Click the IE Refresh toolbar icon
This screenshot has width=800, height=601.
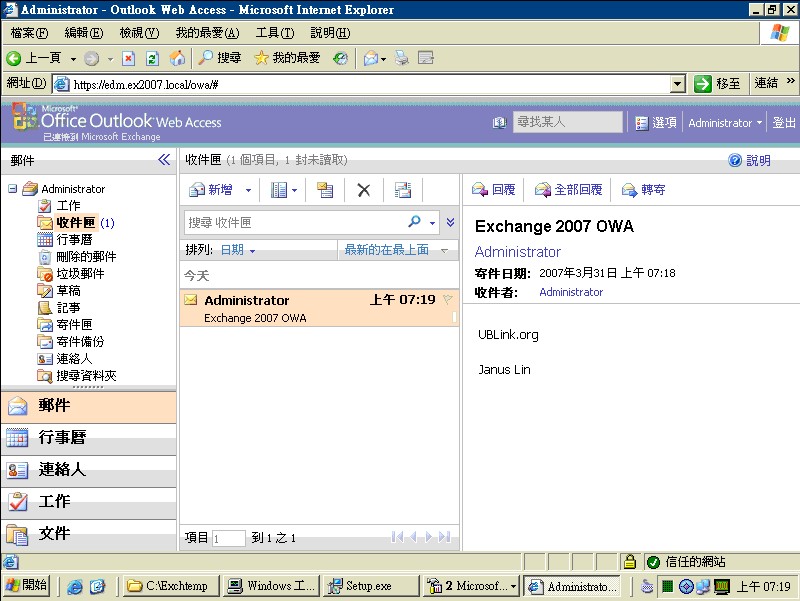tap(152, 58)
